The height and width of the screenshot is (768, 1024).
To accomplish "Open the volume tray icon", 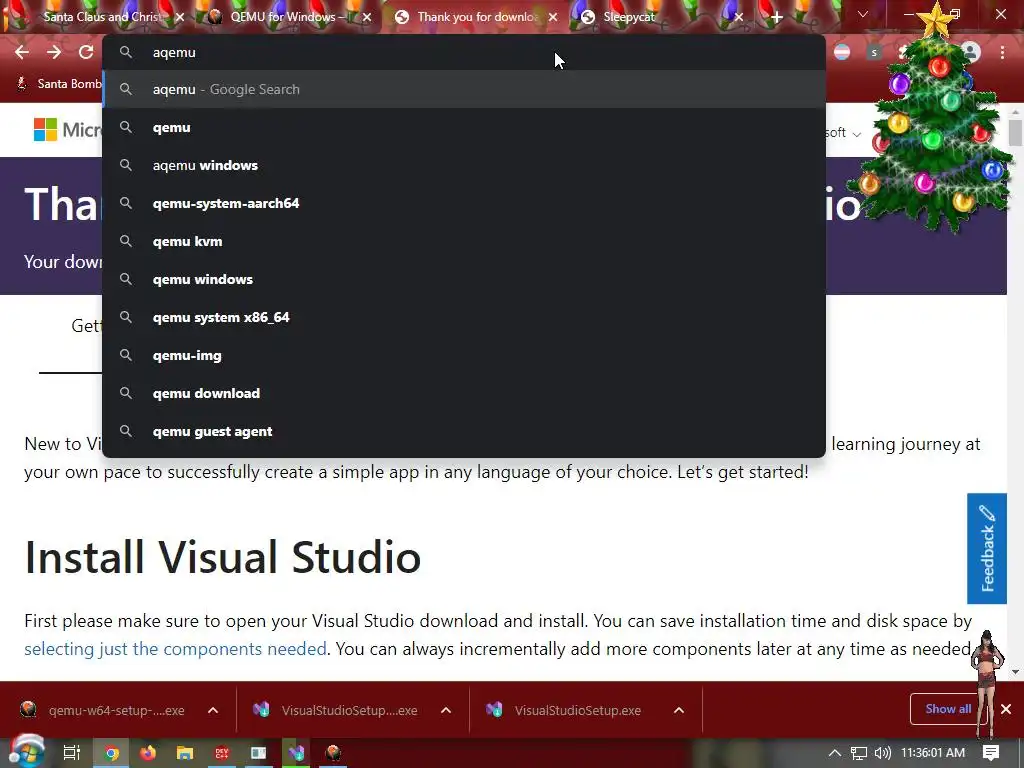I will [x=882, y=753].
